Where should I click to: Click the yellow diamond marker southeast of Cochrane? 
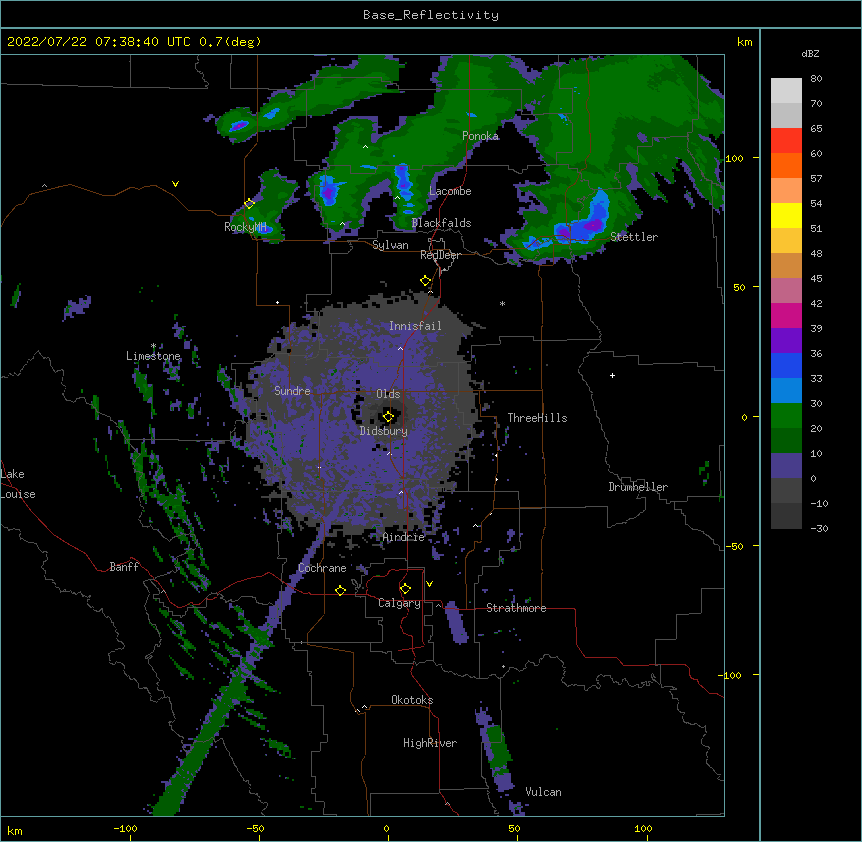coord(340,590)
